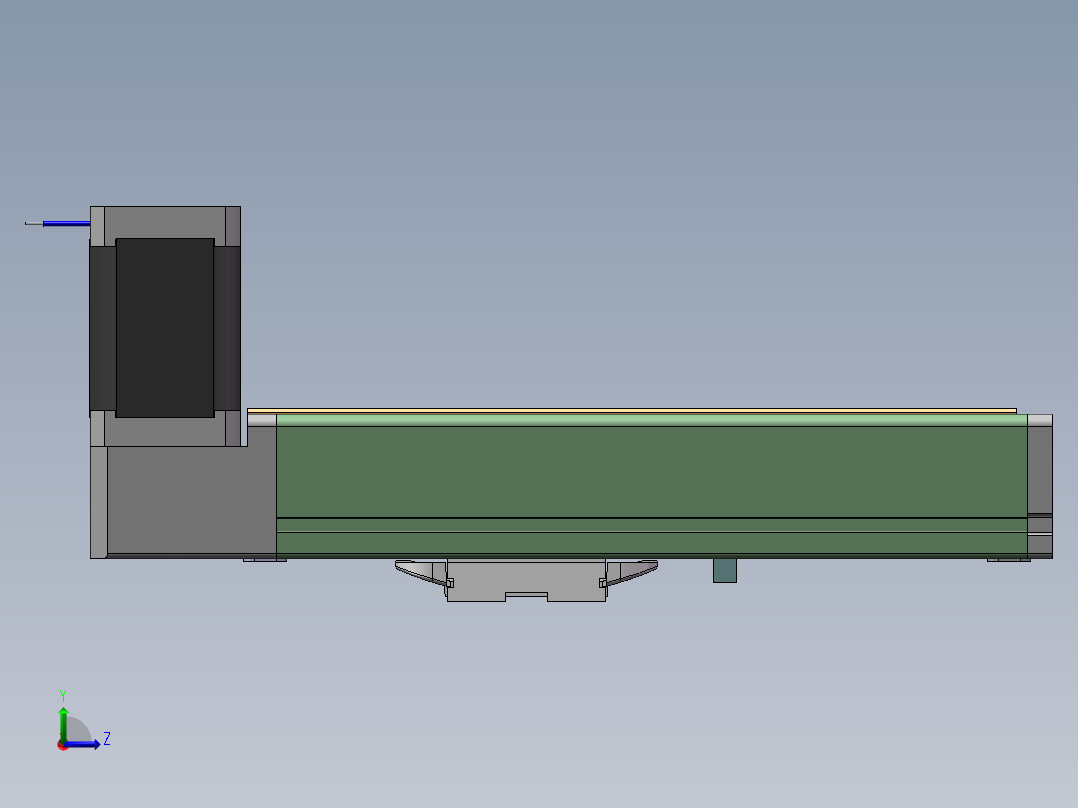Click the green Y axis arrow in the triad

coord(63,714)
